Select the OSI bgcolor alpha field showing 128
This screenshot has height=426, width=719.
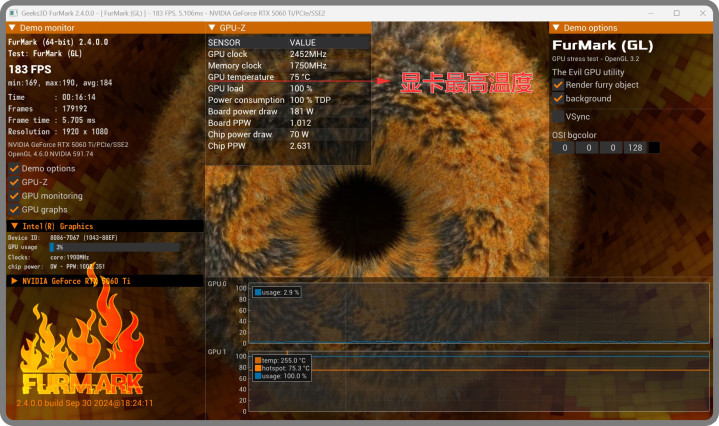tap(635, 148)
